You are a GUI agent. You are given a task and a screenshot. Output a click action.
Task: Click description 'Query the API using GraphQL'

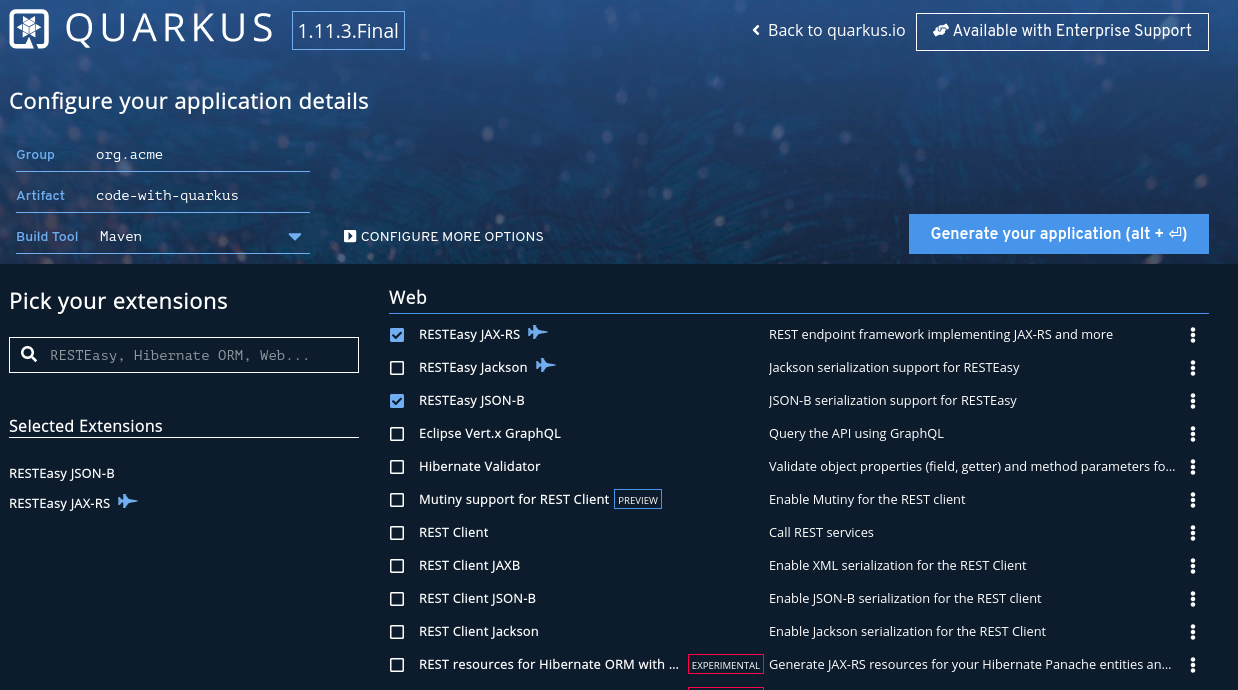(x=856, y=434)
